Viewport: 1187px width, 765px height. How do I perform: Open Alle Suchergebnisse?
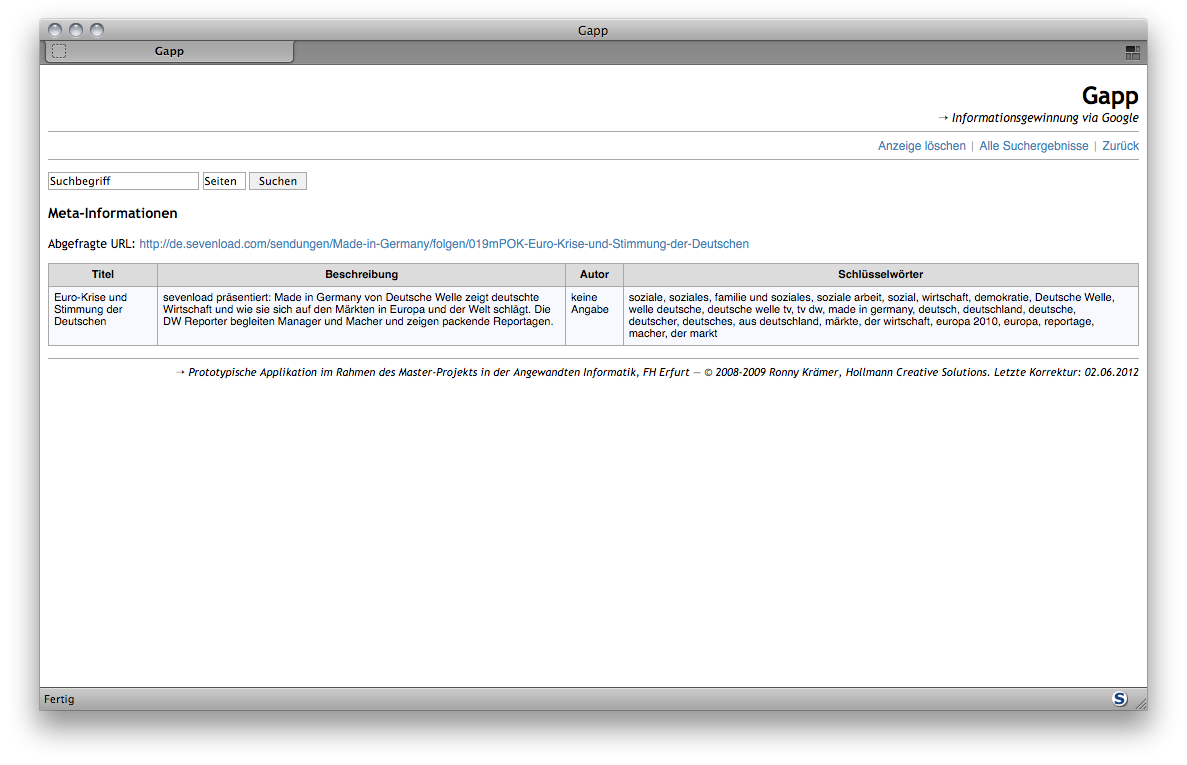(1033, 146)
